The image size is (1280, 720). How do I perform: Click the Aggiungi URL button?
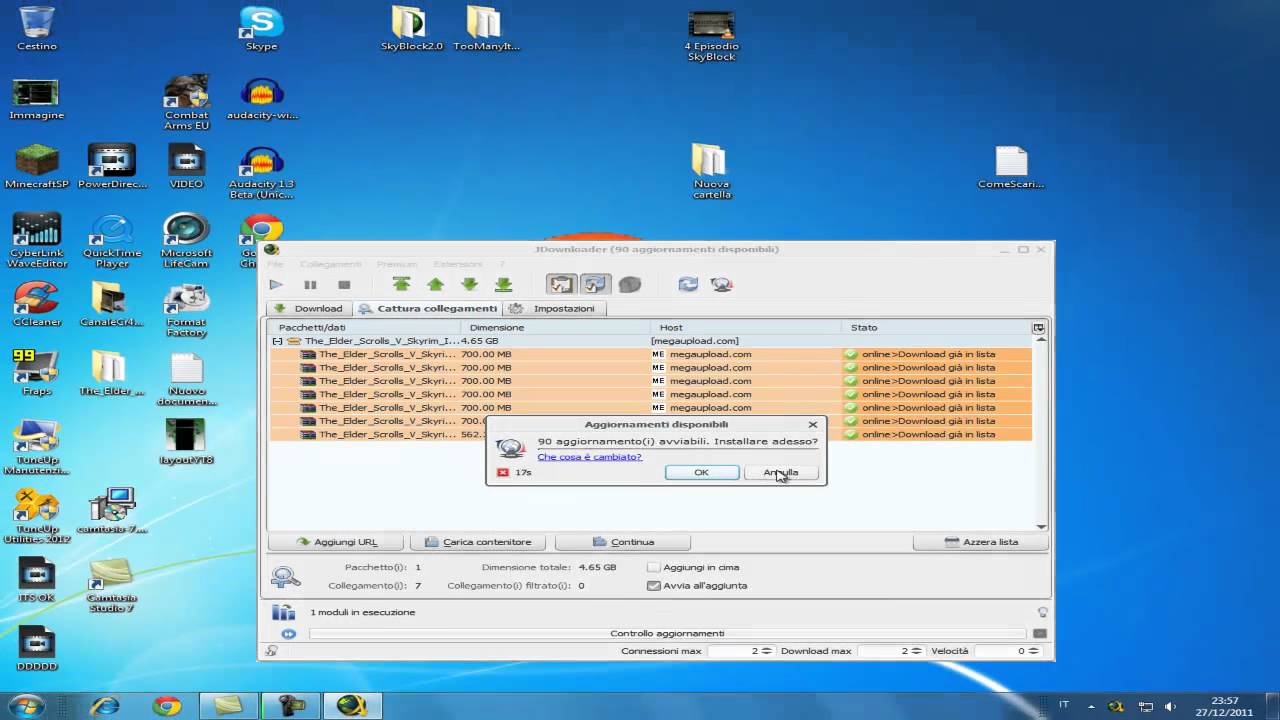336,542
